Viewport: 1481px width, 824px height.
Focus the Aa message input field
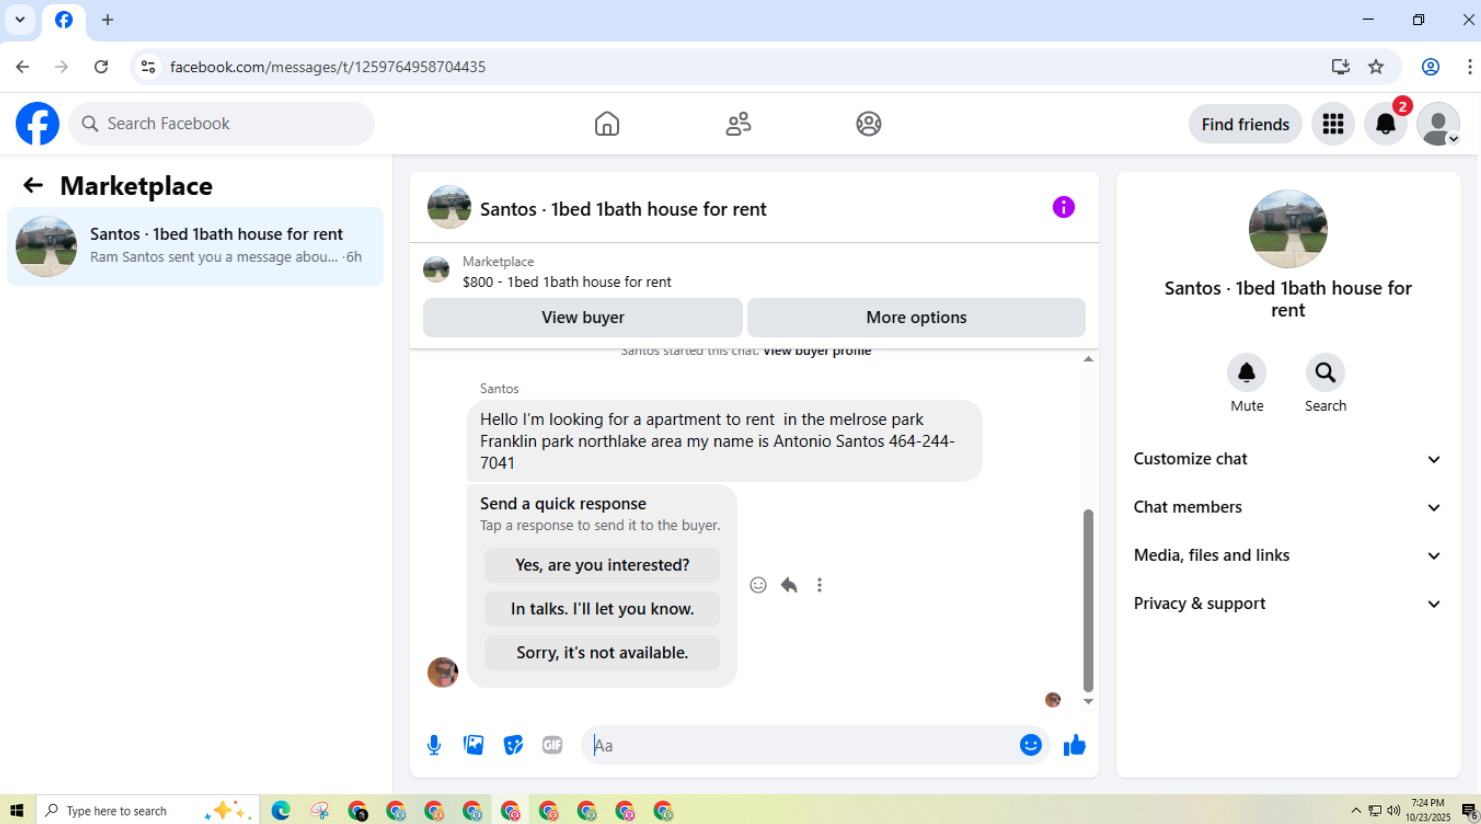pyautogui.click(x=800, y=745)
